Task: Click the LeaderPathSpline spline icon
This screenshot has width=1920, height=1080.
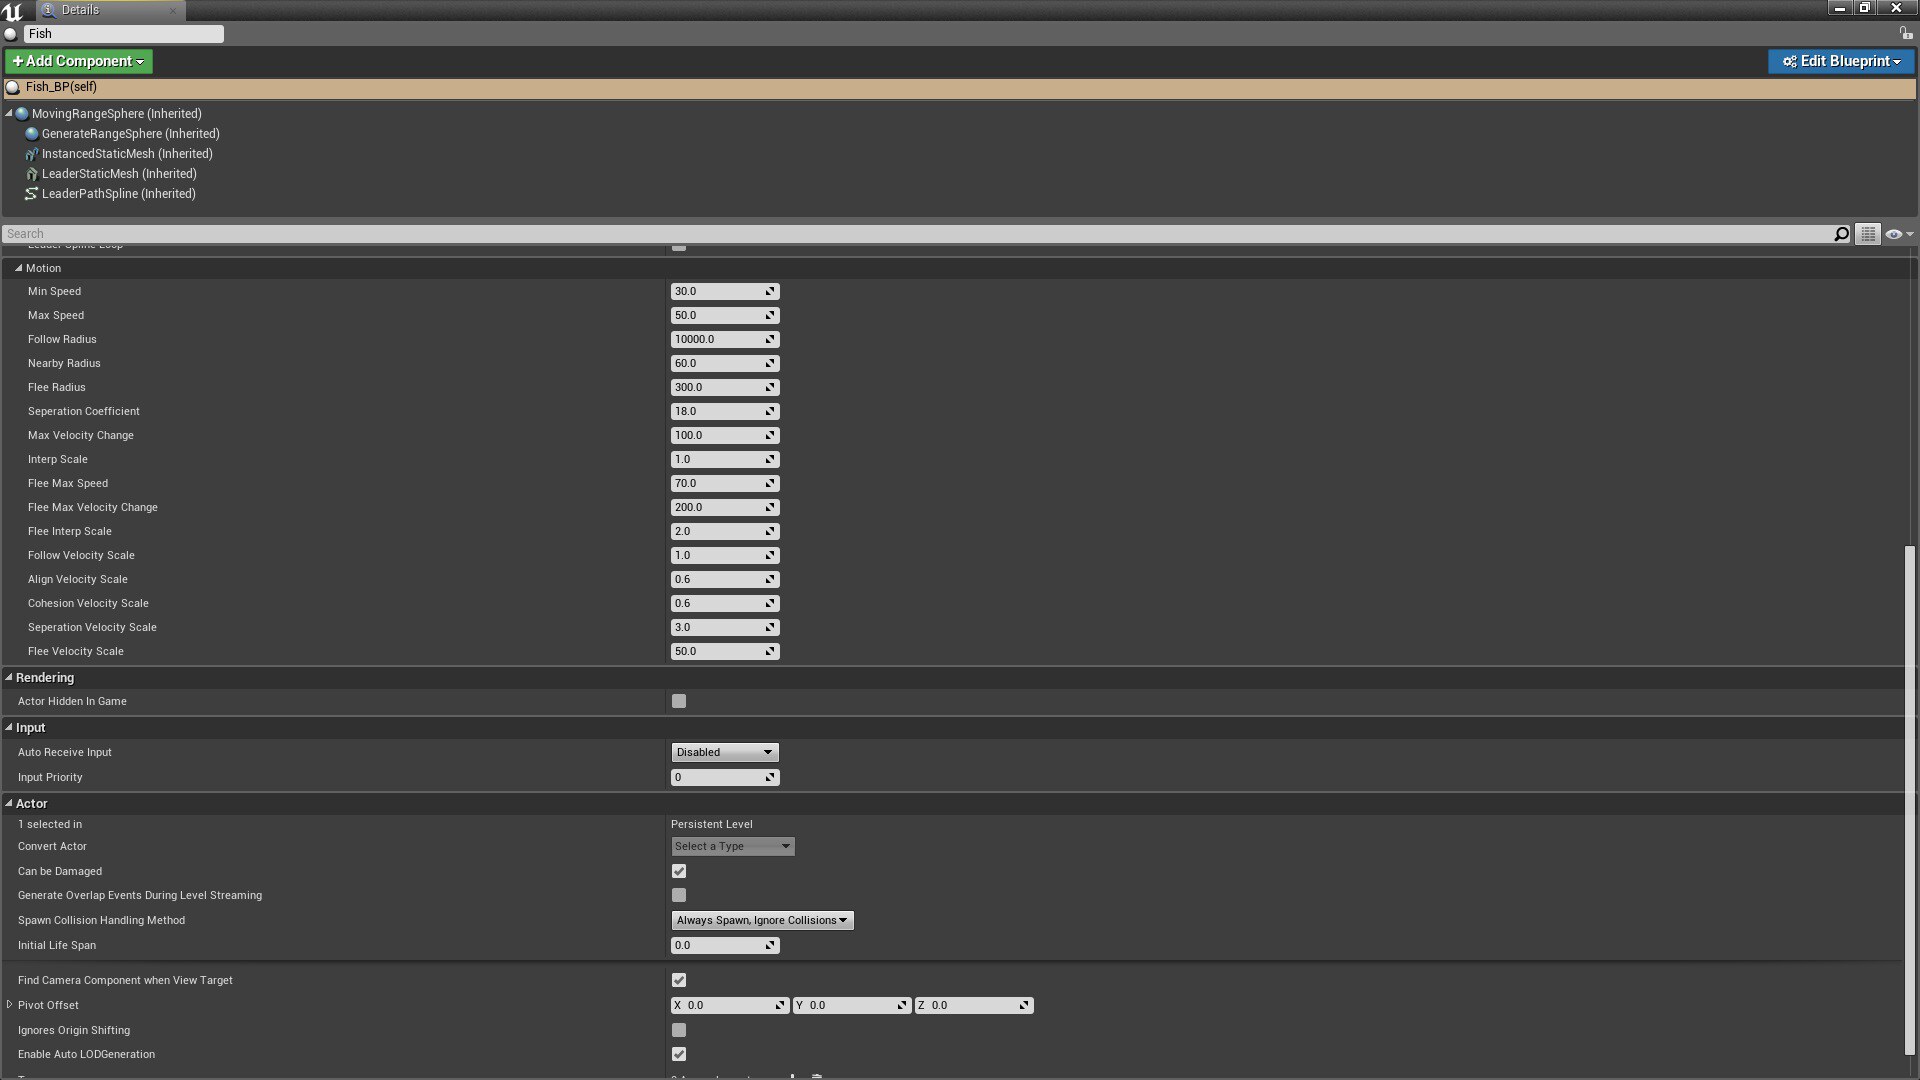Action: click(31, 193)
